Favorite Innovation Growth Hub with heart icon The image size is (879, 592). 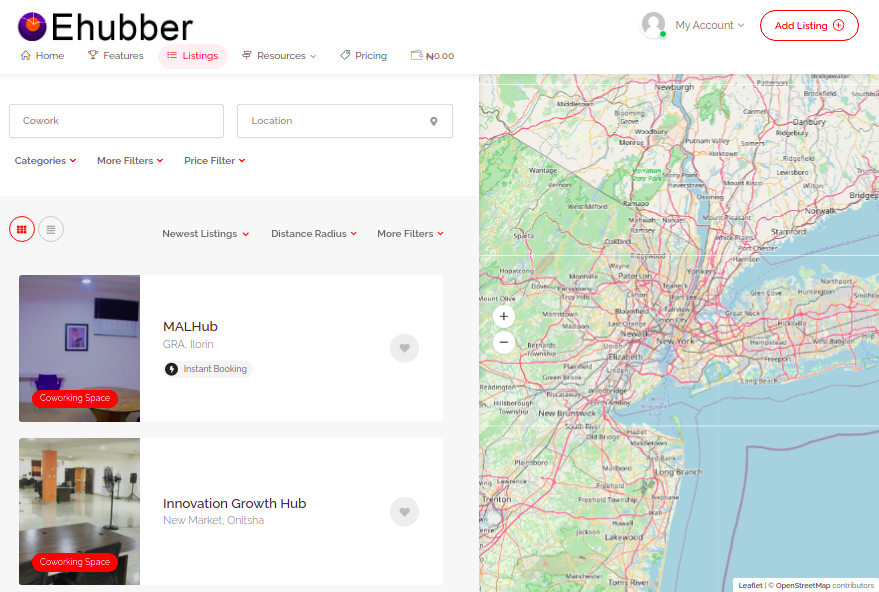pos(404,512)
